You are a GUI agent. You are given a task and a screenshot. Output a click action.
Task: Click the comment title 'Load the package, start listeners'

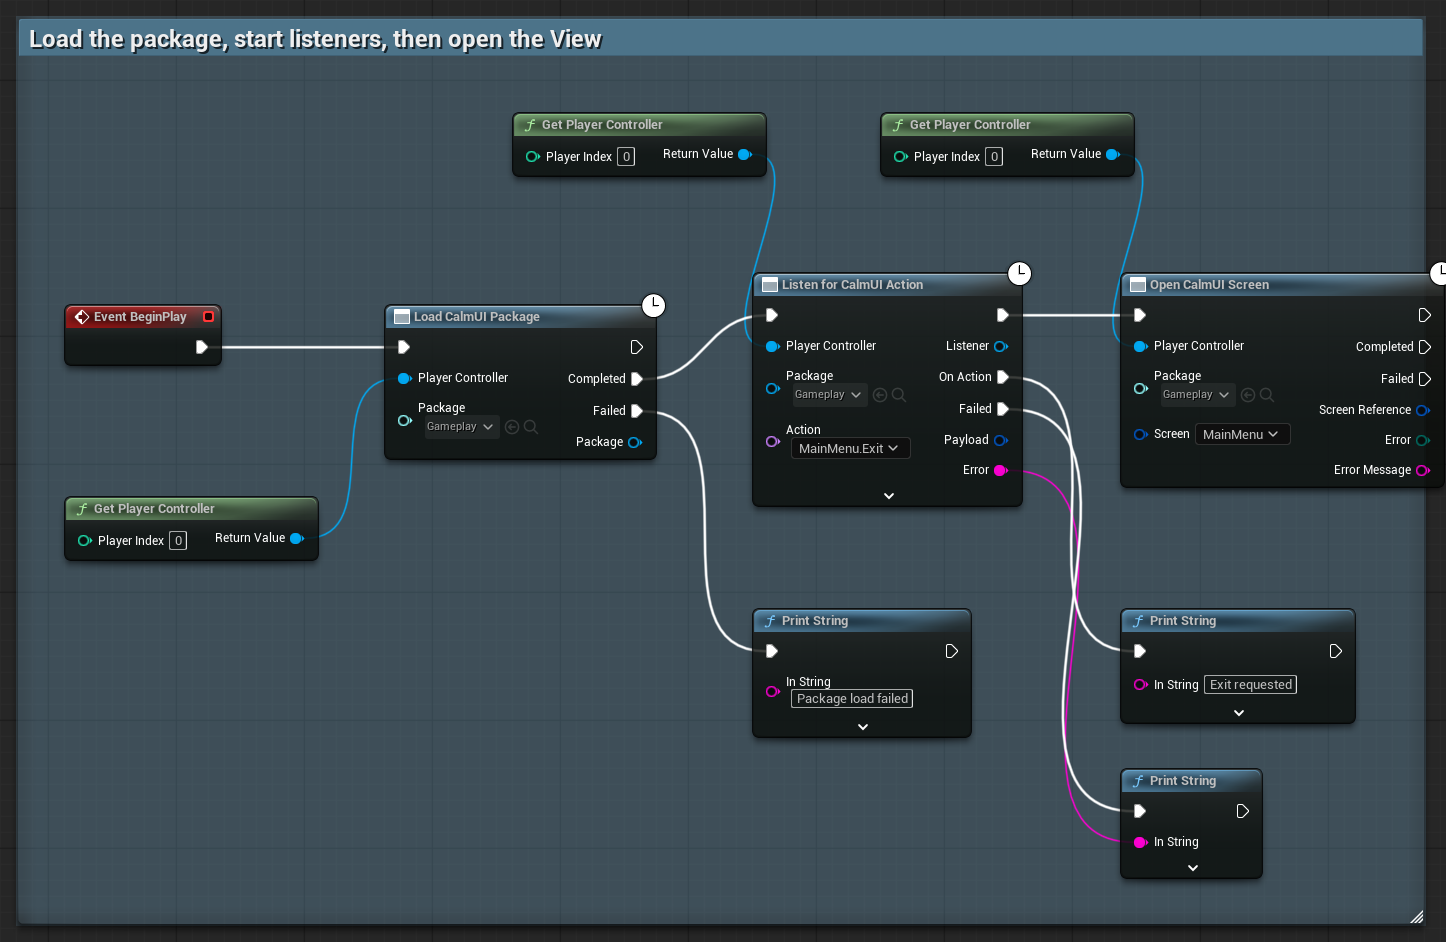point(315,39)
